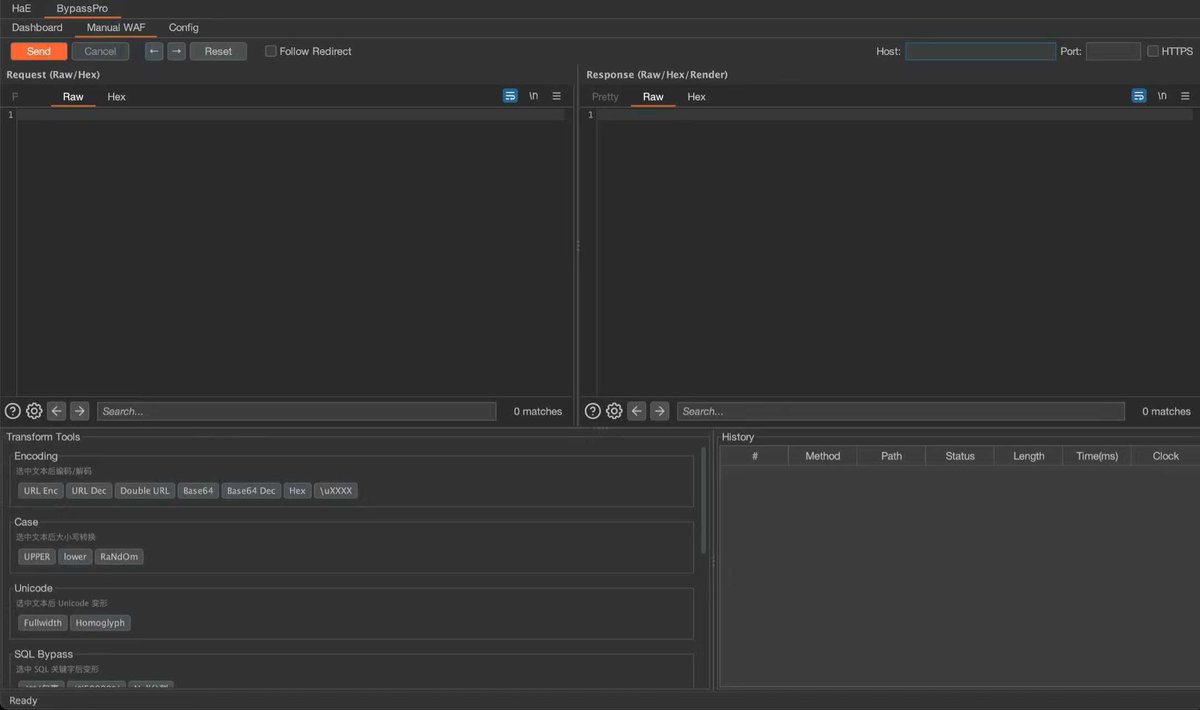Apply Hex encoding transform

pyautogui.click(x=297, y=491)
